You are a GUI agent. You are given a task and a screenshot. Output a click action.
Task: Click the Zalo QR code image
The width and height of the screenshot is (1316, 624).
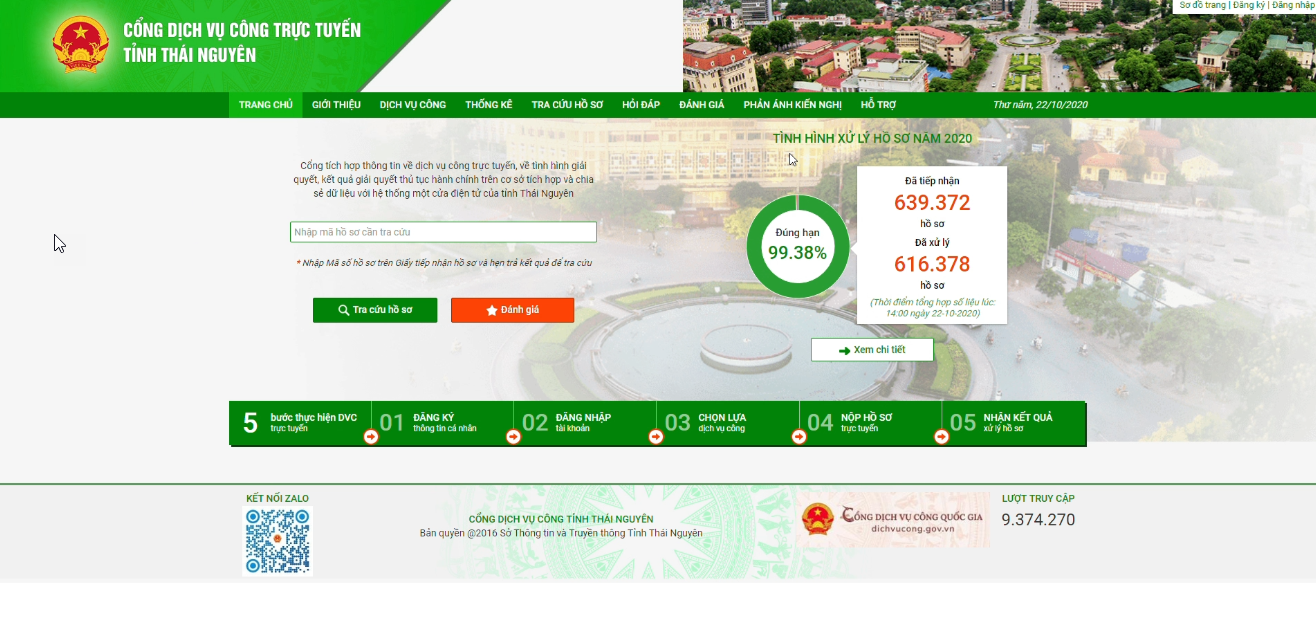coord(277,540)
